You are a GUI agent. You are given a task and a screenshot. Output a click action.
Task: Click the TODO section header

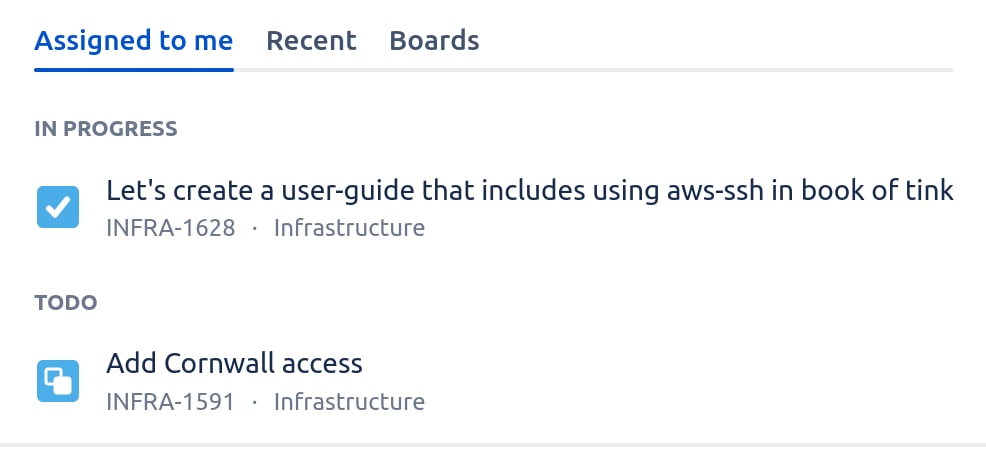click(66, 303)
